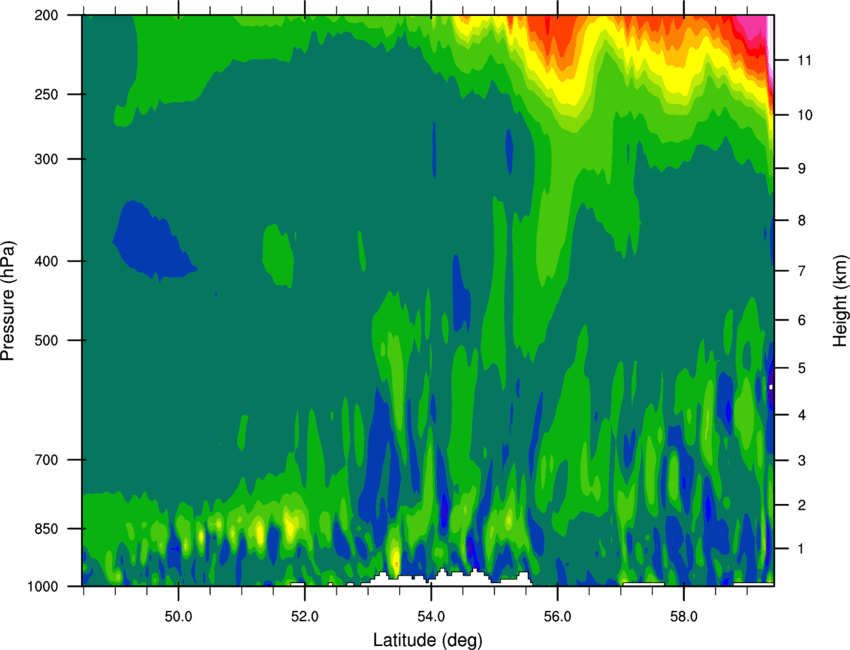Click the 10 km height label

805,115
